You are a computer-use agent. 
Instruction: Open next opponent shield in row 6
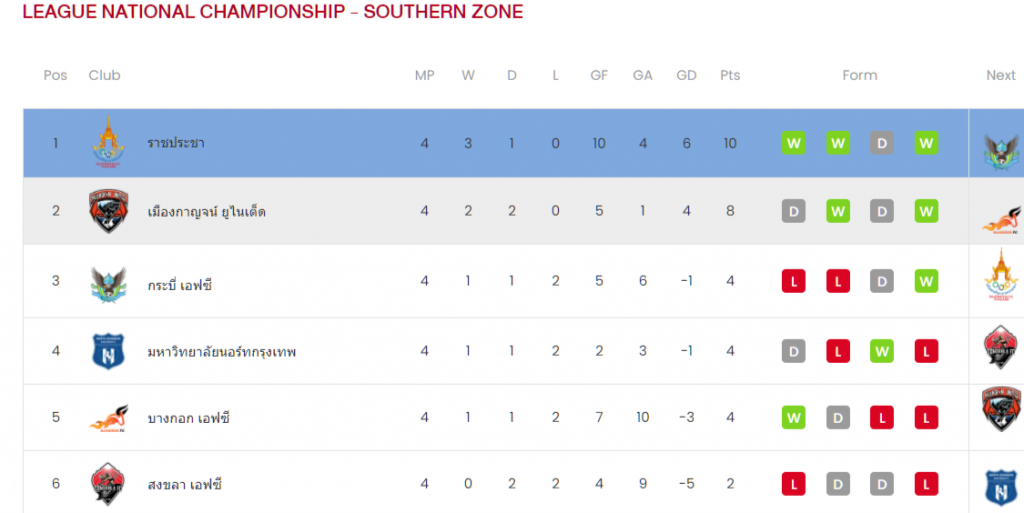[1001, 487]
